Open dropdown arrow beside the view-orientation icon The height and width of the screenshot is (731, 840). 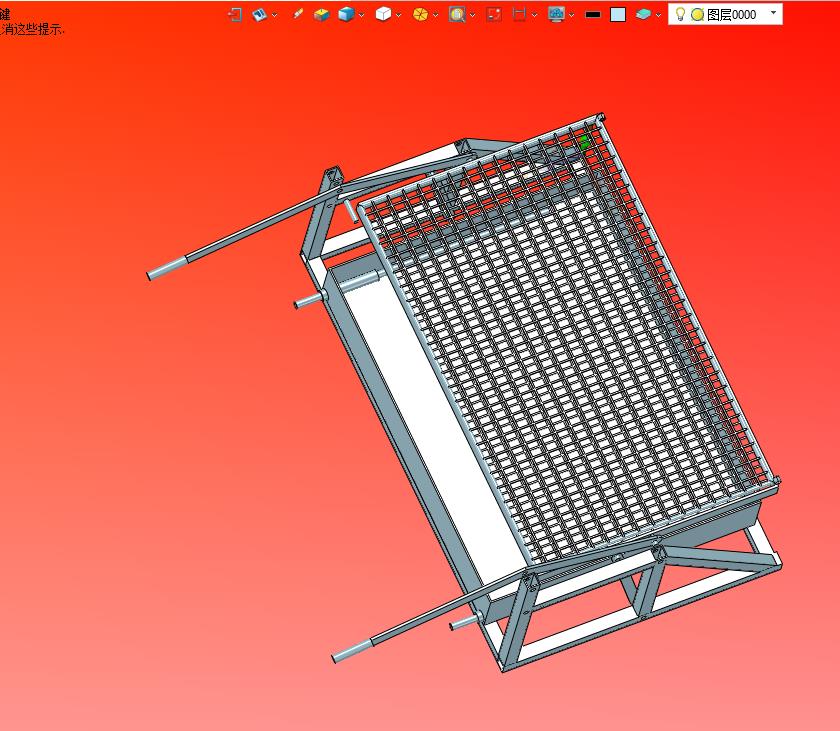tap(275, 15)
